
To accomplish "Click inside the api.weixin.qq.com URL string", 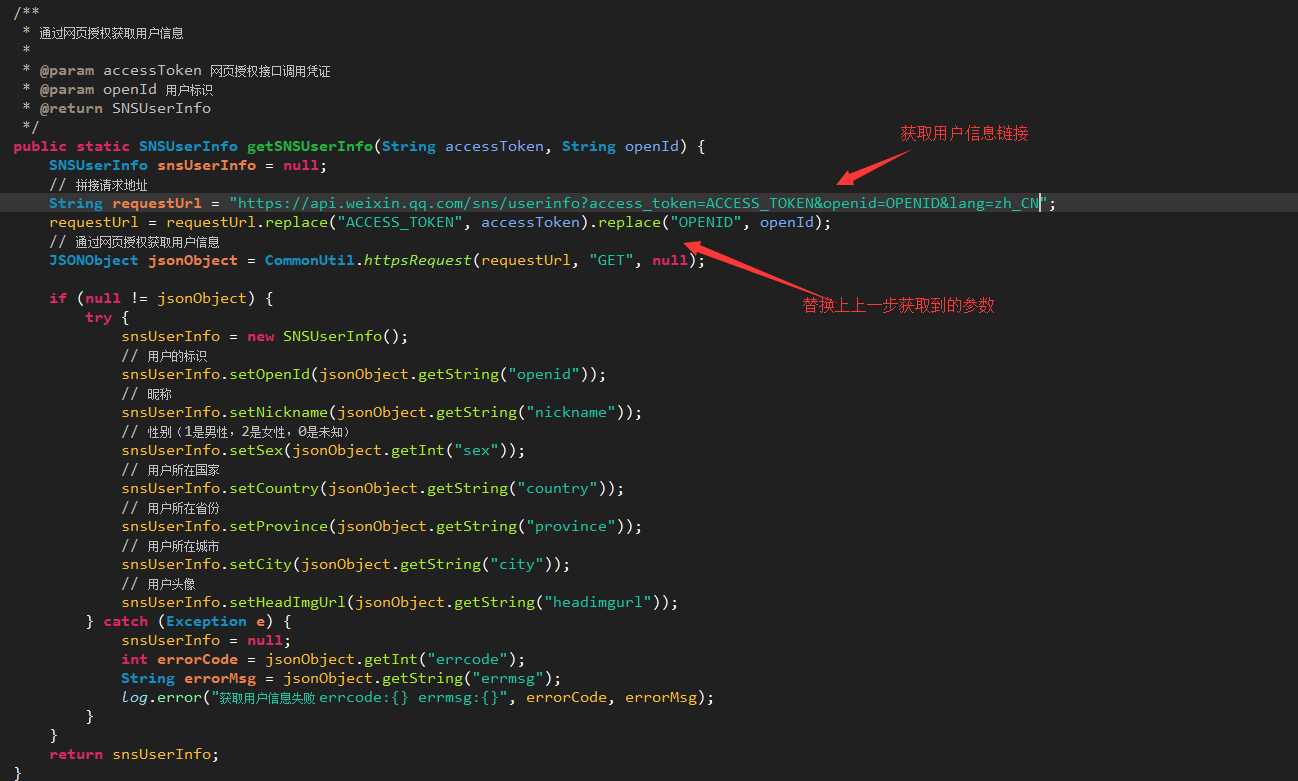I will coord(638,203).
